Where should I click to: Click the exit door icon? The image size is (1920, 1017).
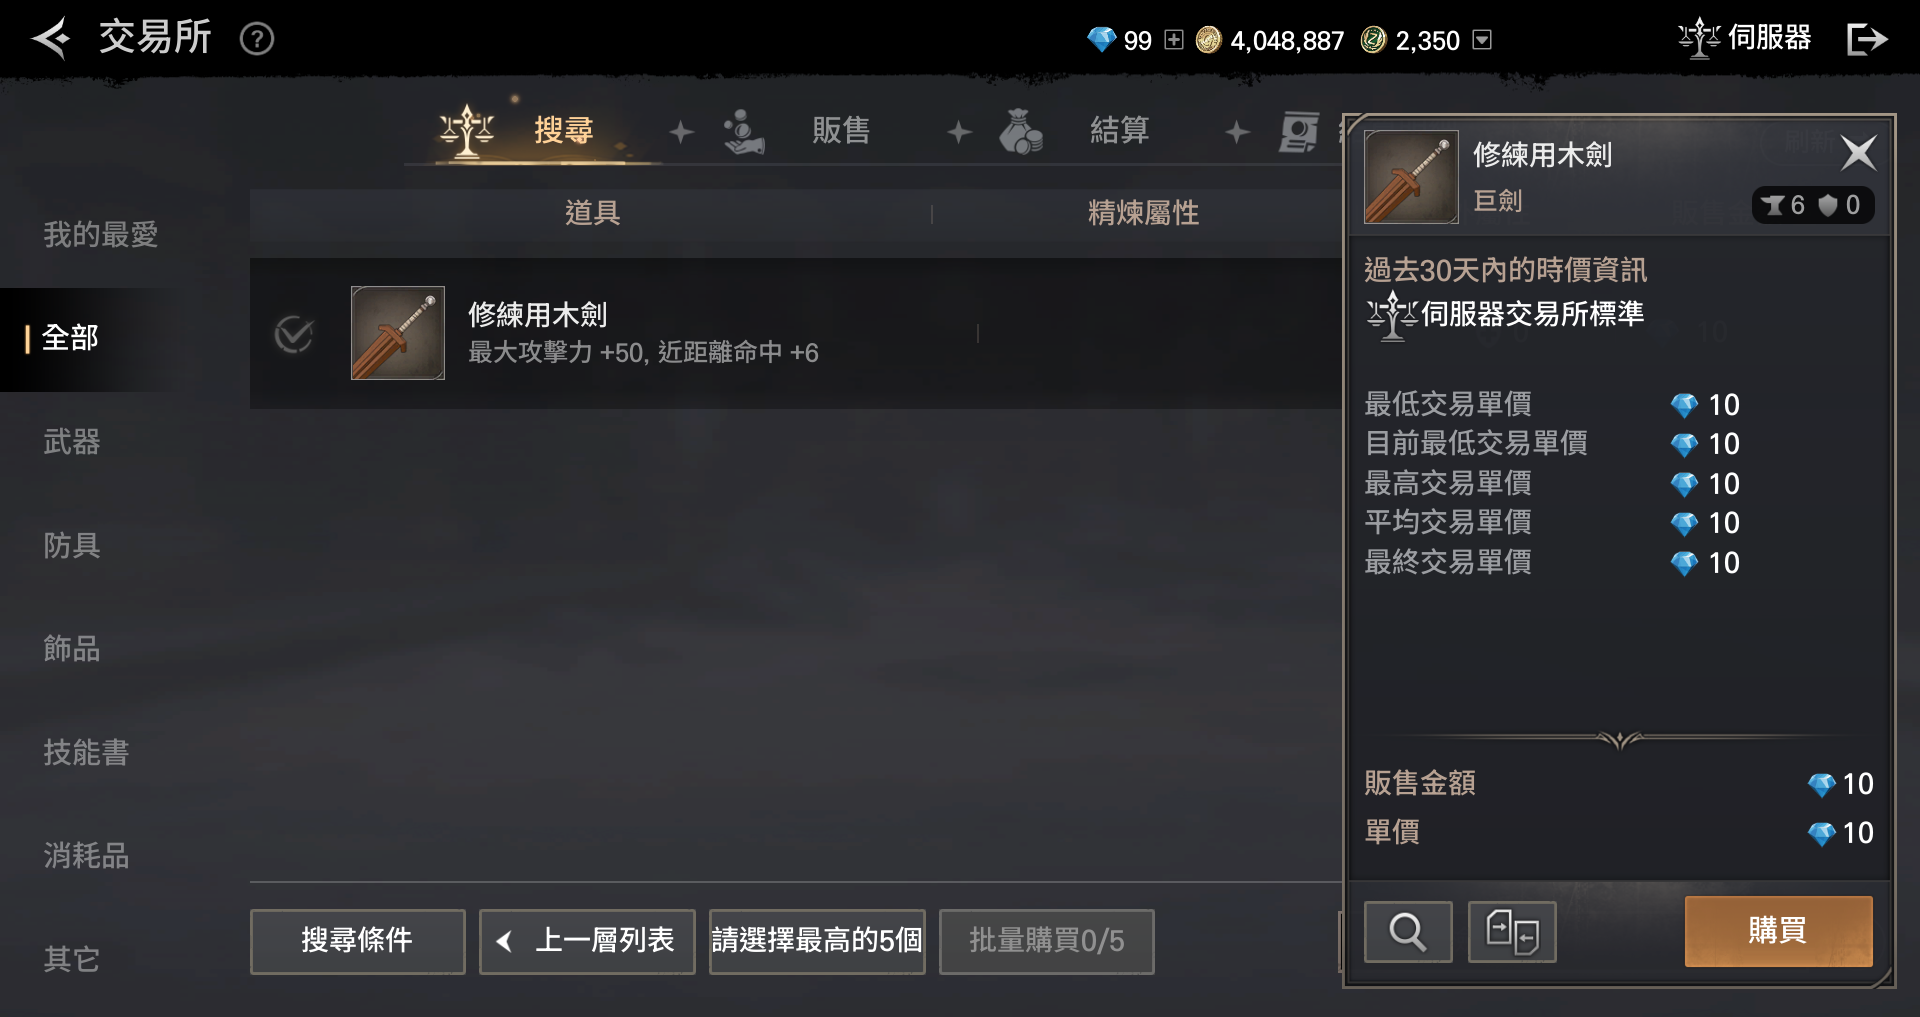pyautogui.click(x=1866, y=39)
